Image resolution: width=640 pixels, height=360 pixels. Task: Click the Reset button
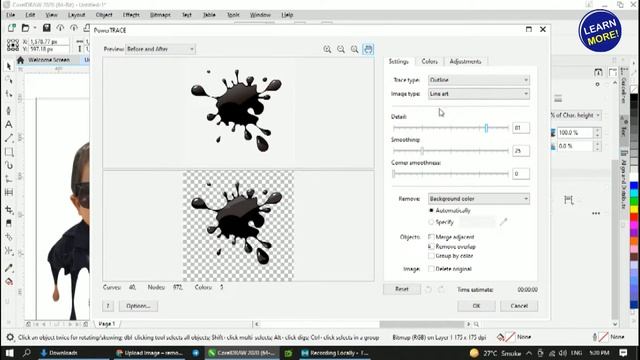(x=402, y=289)
